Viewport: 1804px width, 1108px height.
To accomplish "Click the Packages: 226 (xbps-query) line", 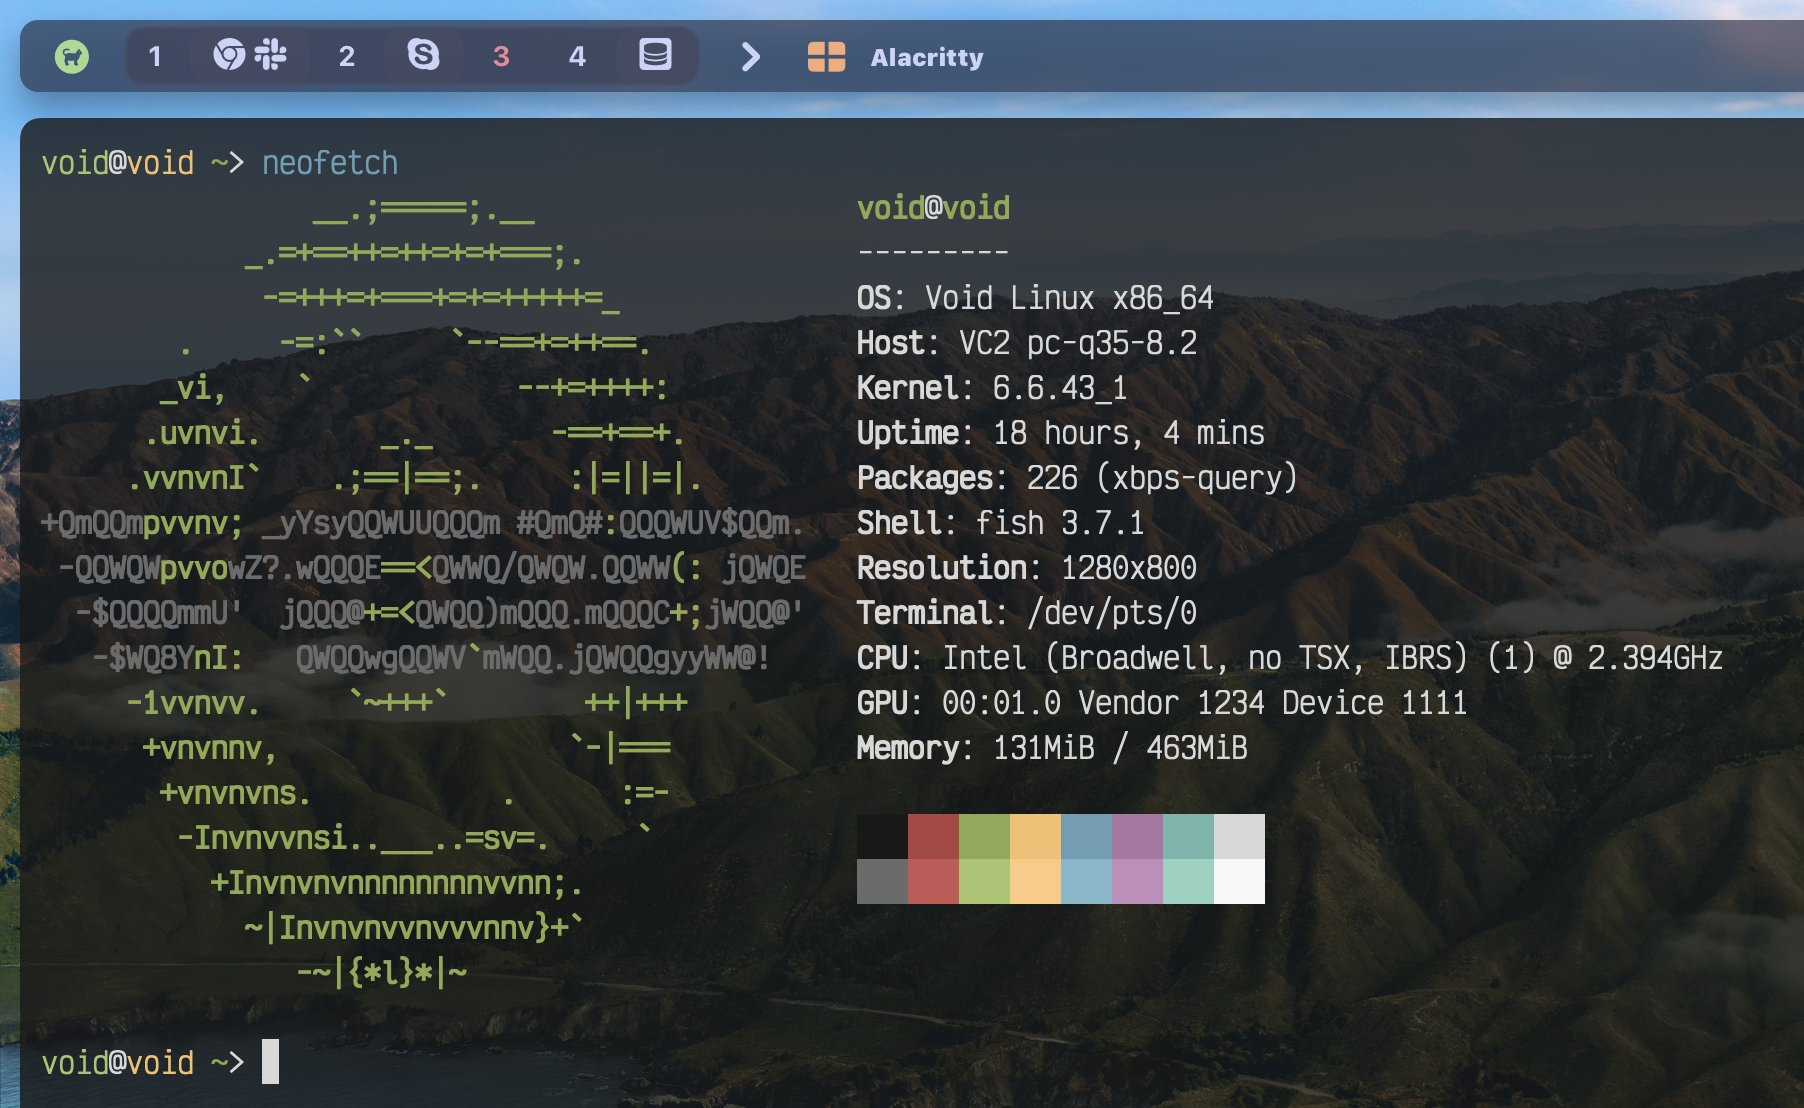I will [1077, 478].
